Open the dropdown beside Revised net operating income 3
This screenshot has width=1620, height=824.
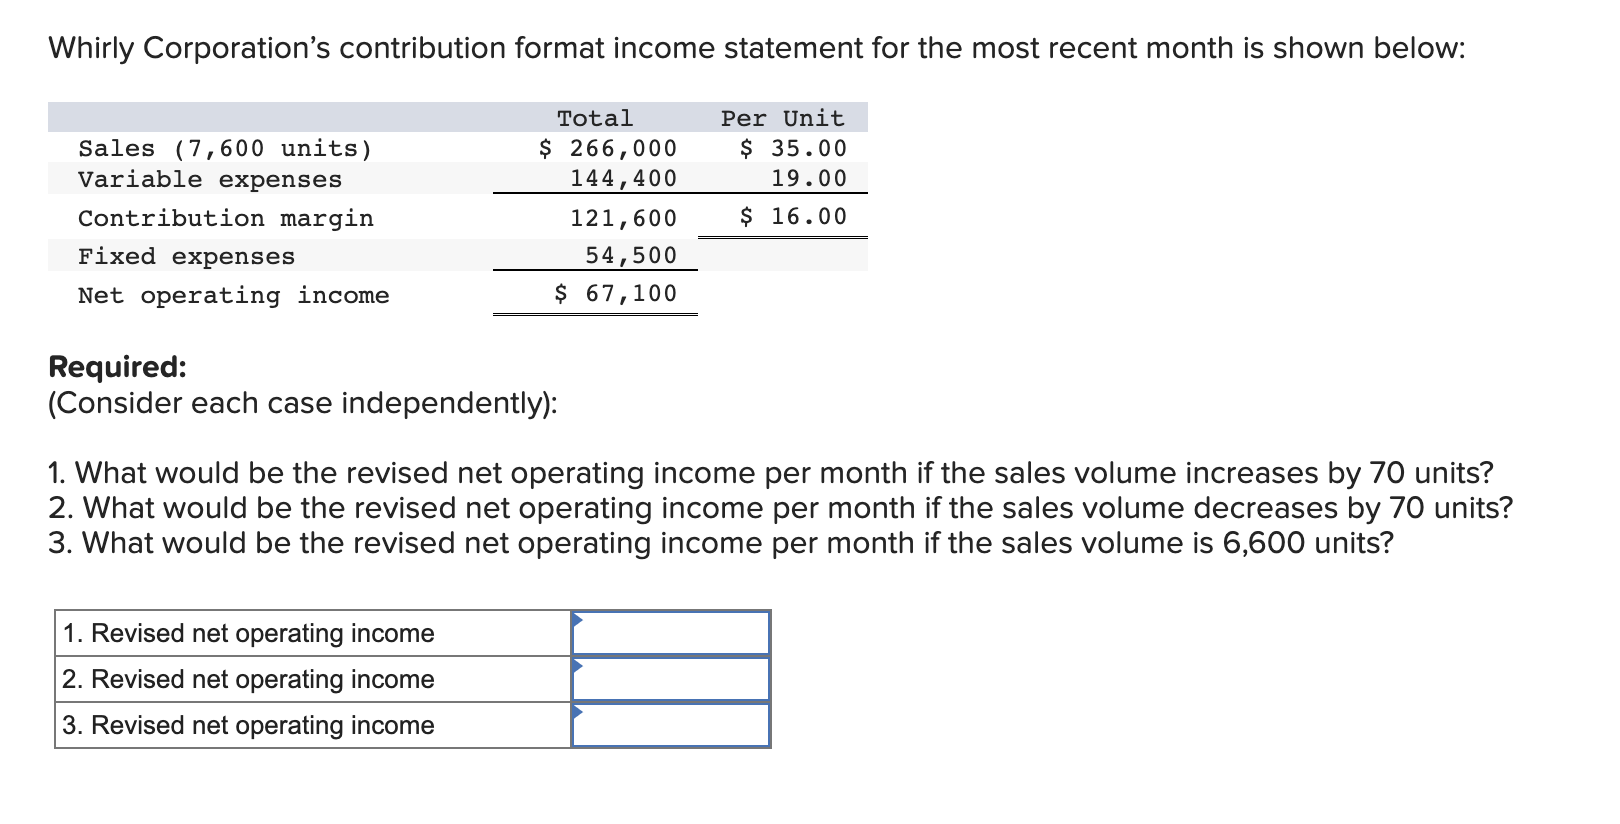click(580, 713)
